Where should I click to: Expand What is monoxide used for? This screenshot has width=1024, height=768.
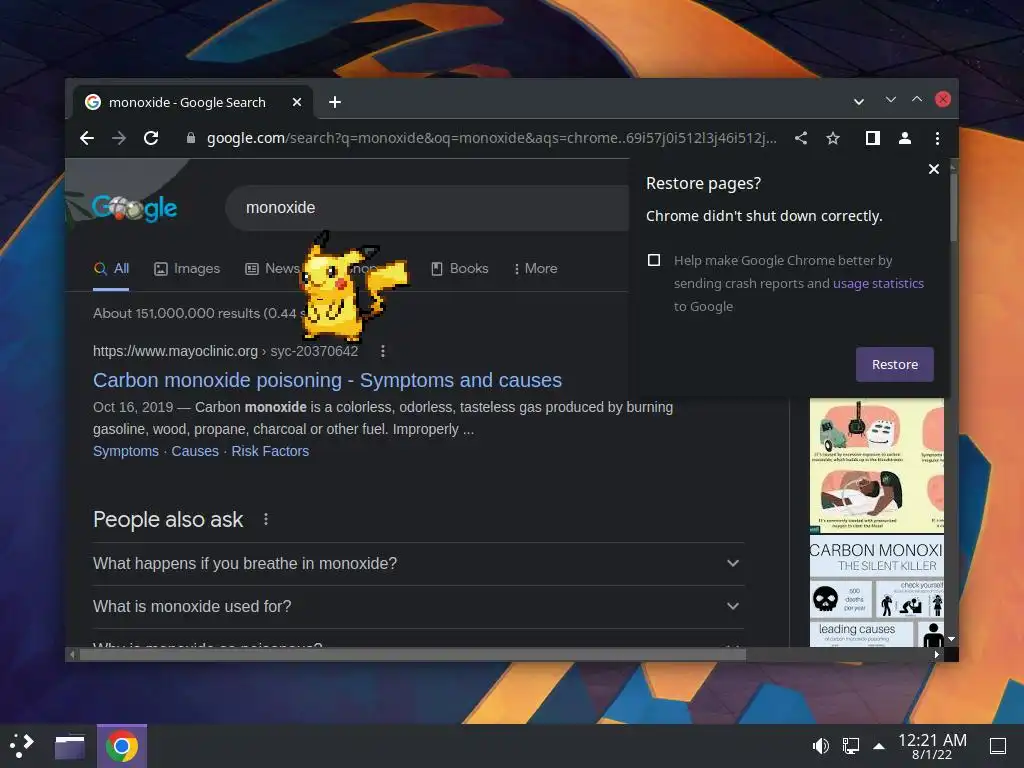[x=418, y=607]
